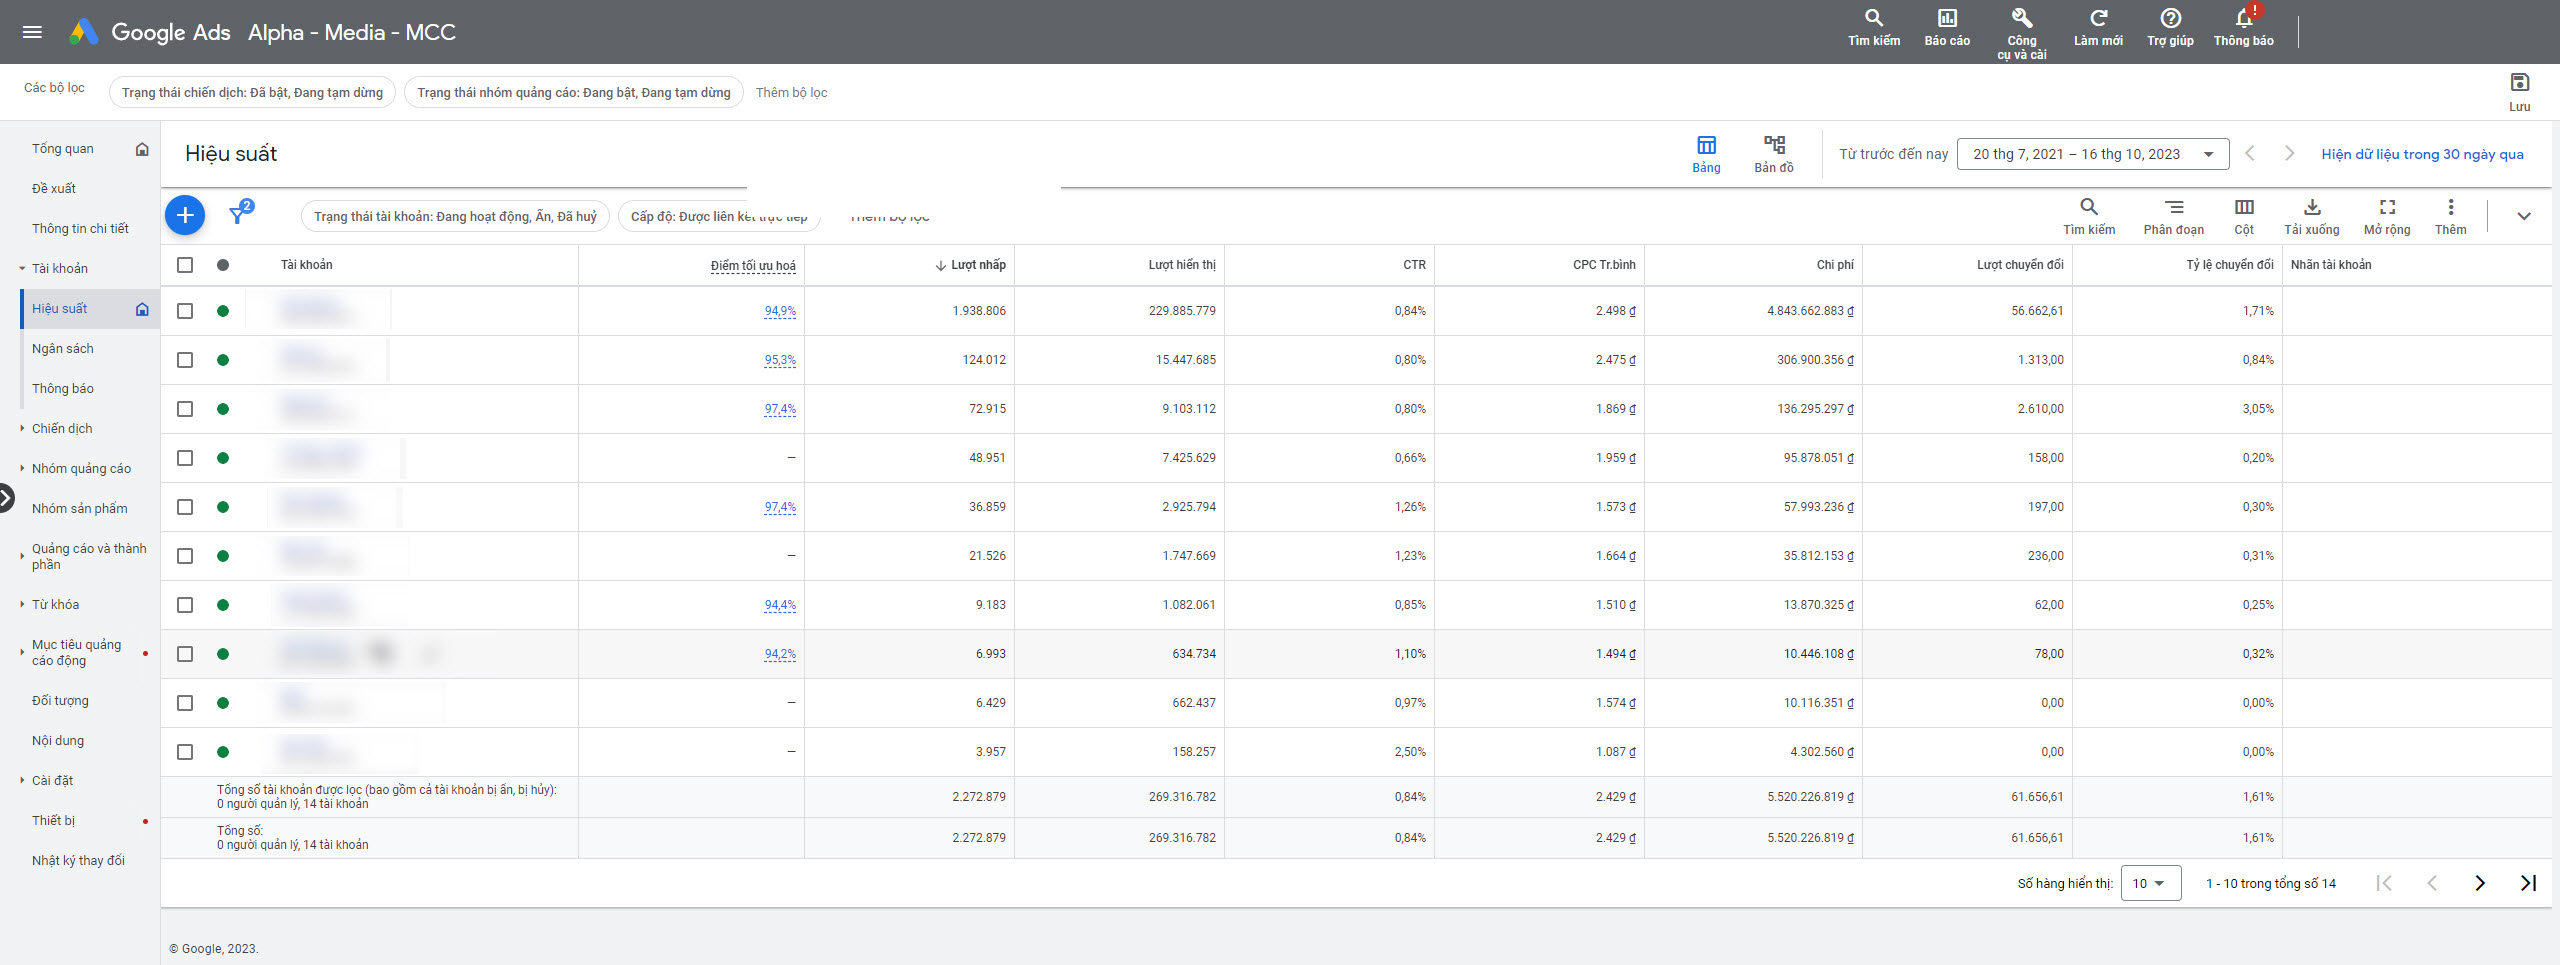Open the date range dropdown
The height and width of the screenshot is (965, 2560).
coord(2092,154)
